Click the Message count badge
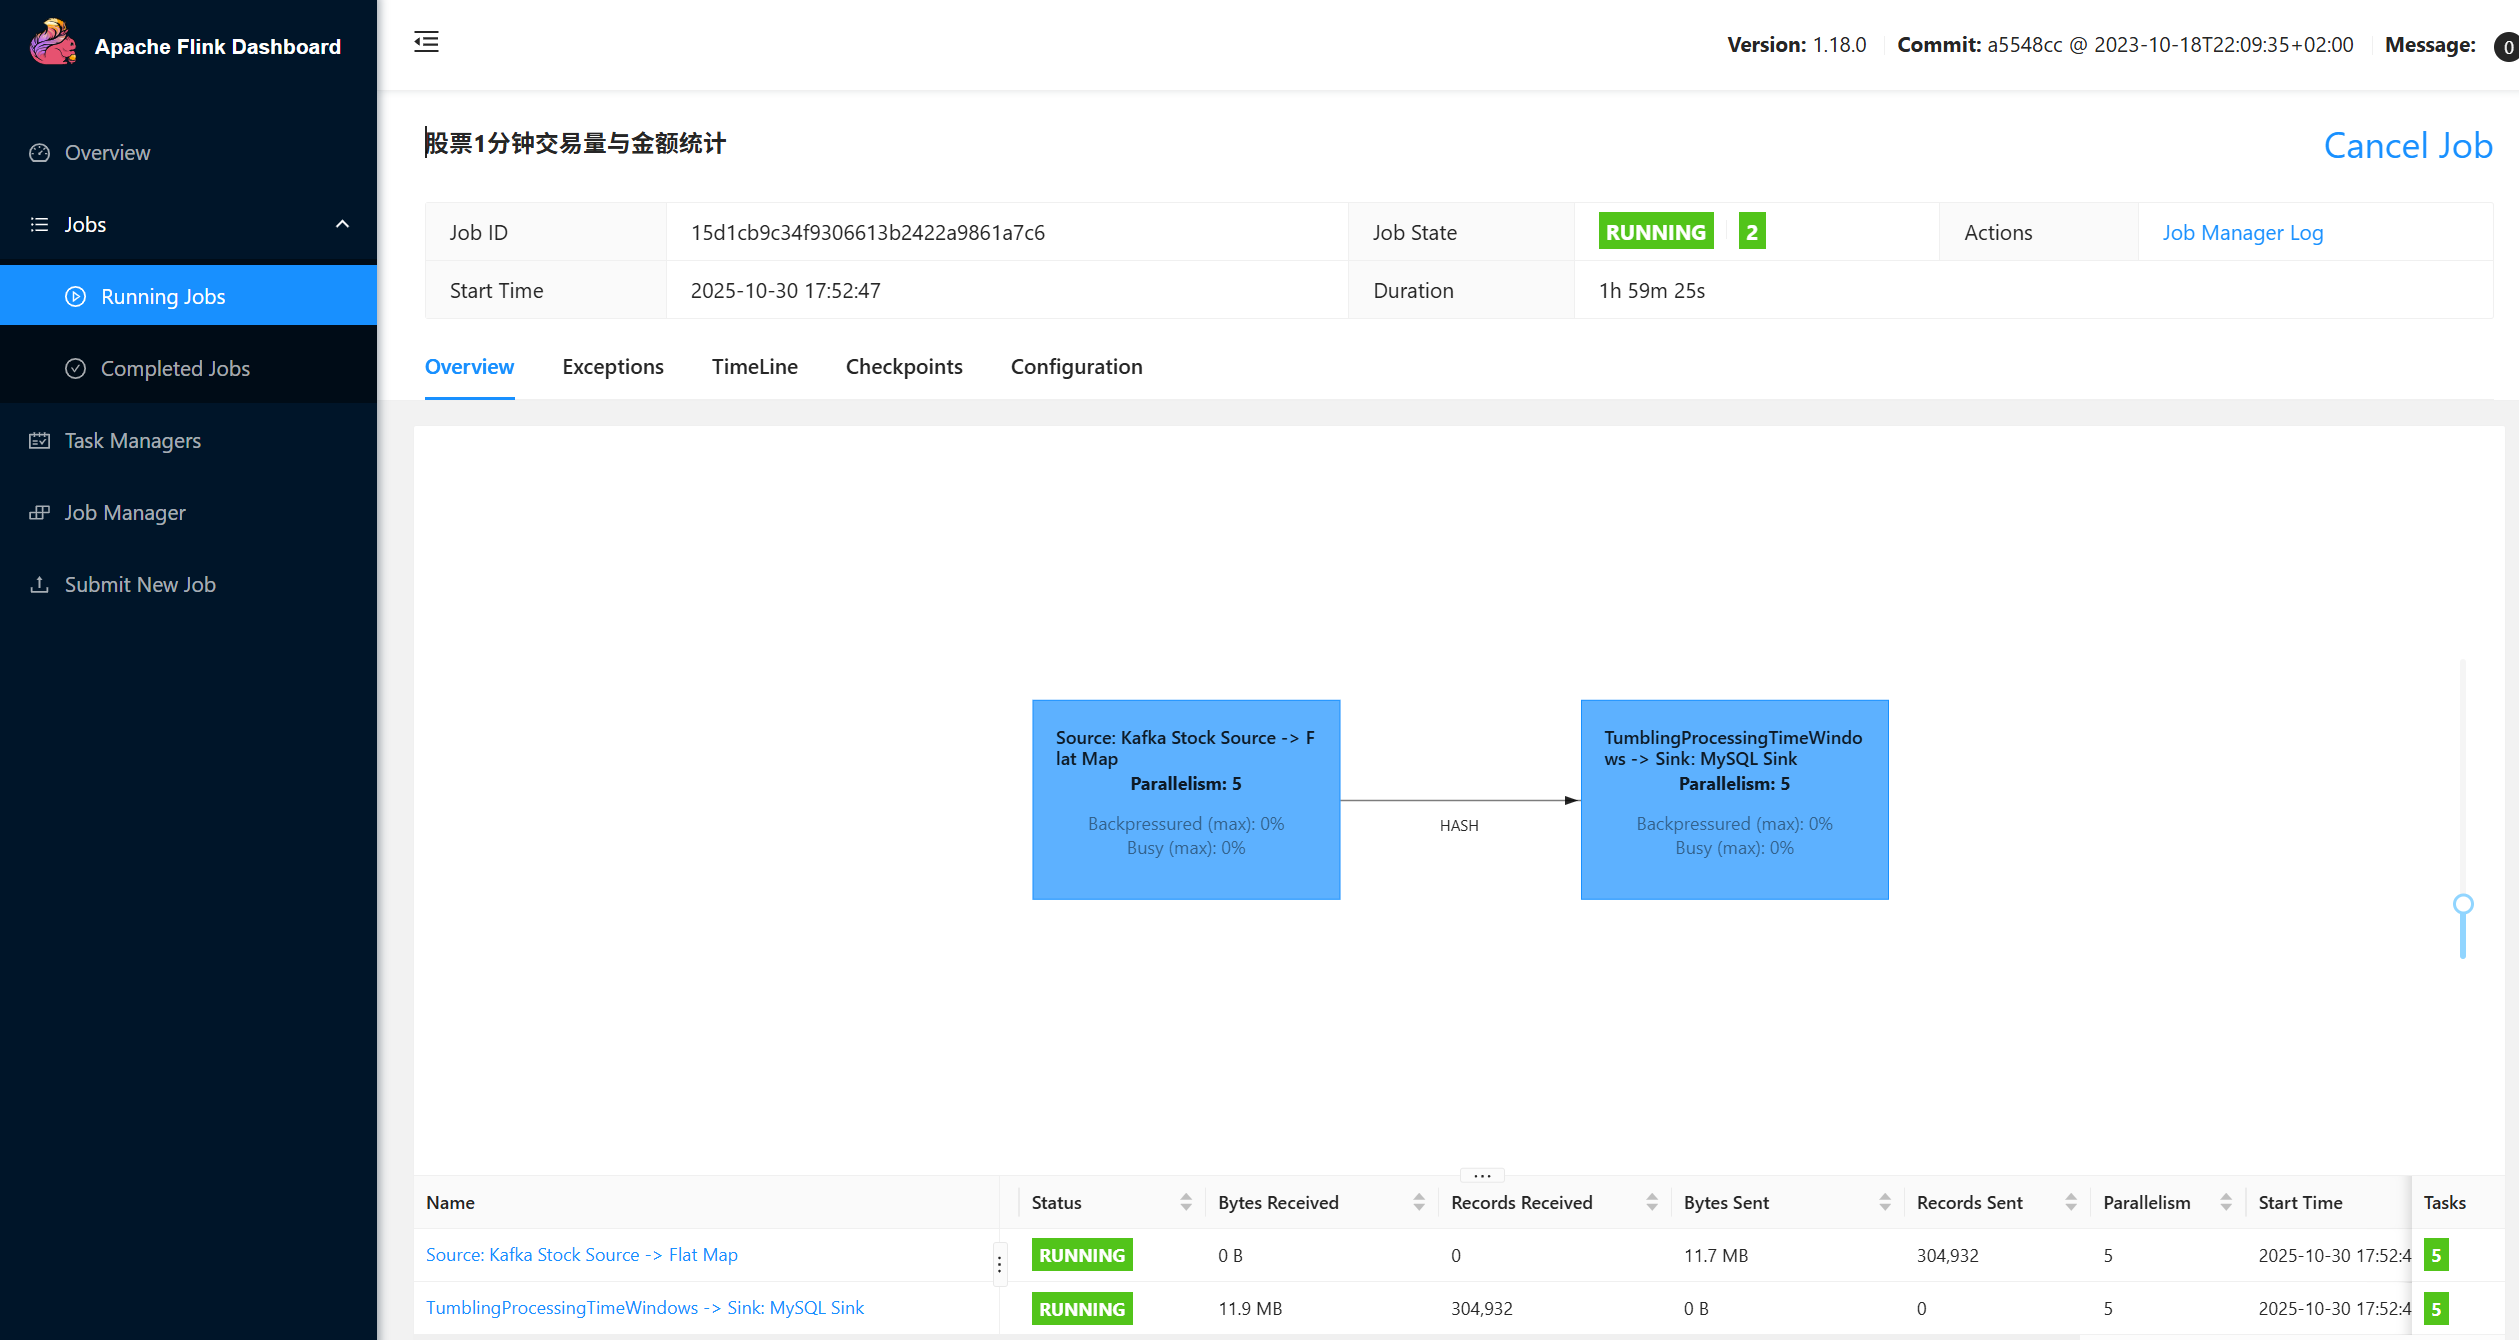 tap(2507, 47)
